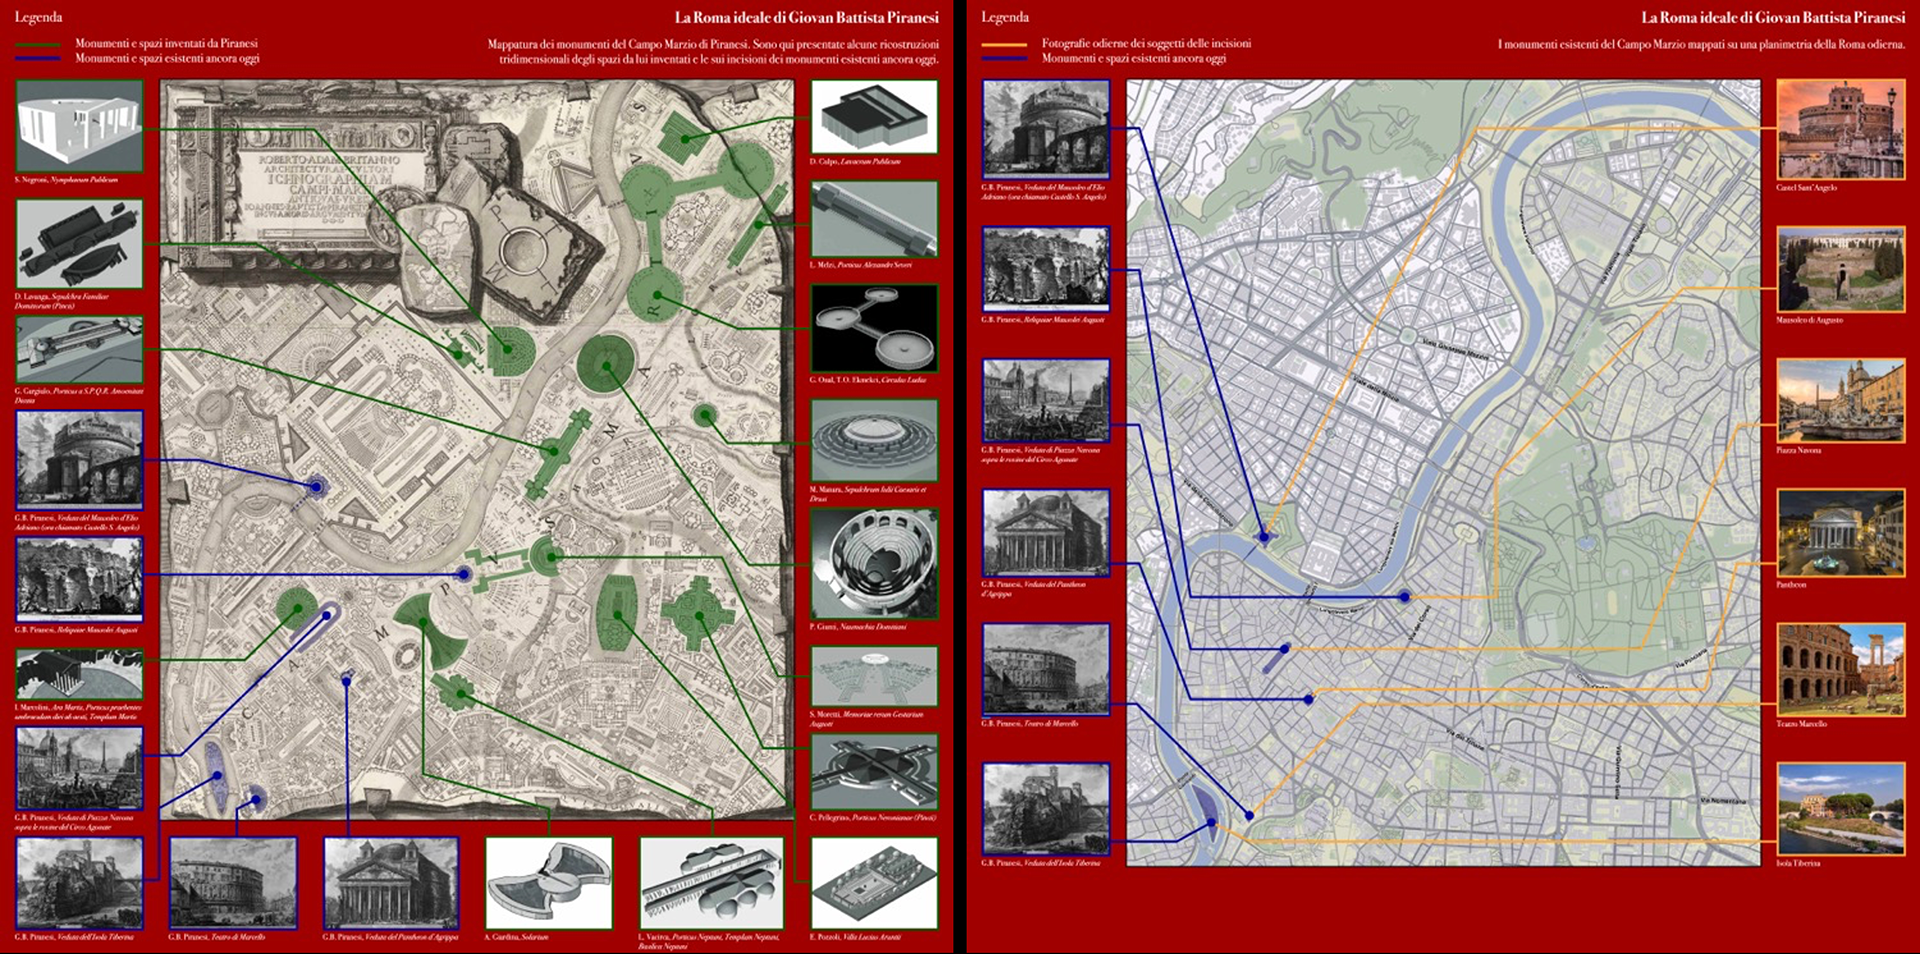
Task: Open the Reliquiae Mausolei Augusti engraving in right panel
Action: click(x=1046, y=269)
